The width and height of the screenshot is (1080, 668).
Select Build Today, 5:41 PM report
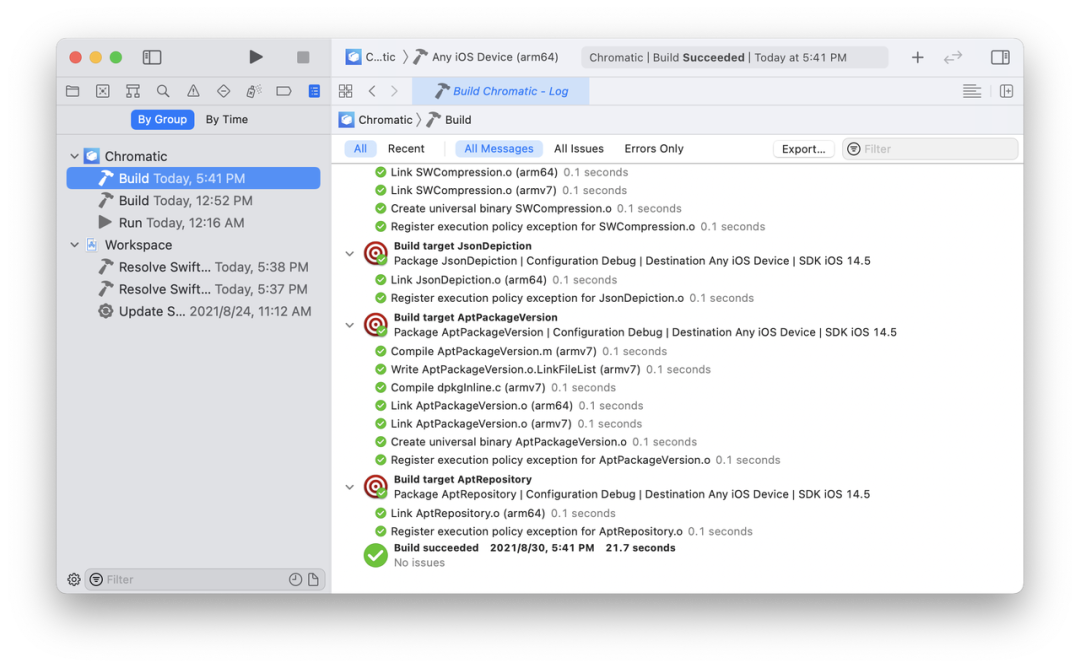(193, 178)
